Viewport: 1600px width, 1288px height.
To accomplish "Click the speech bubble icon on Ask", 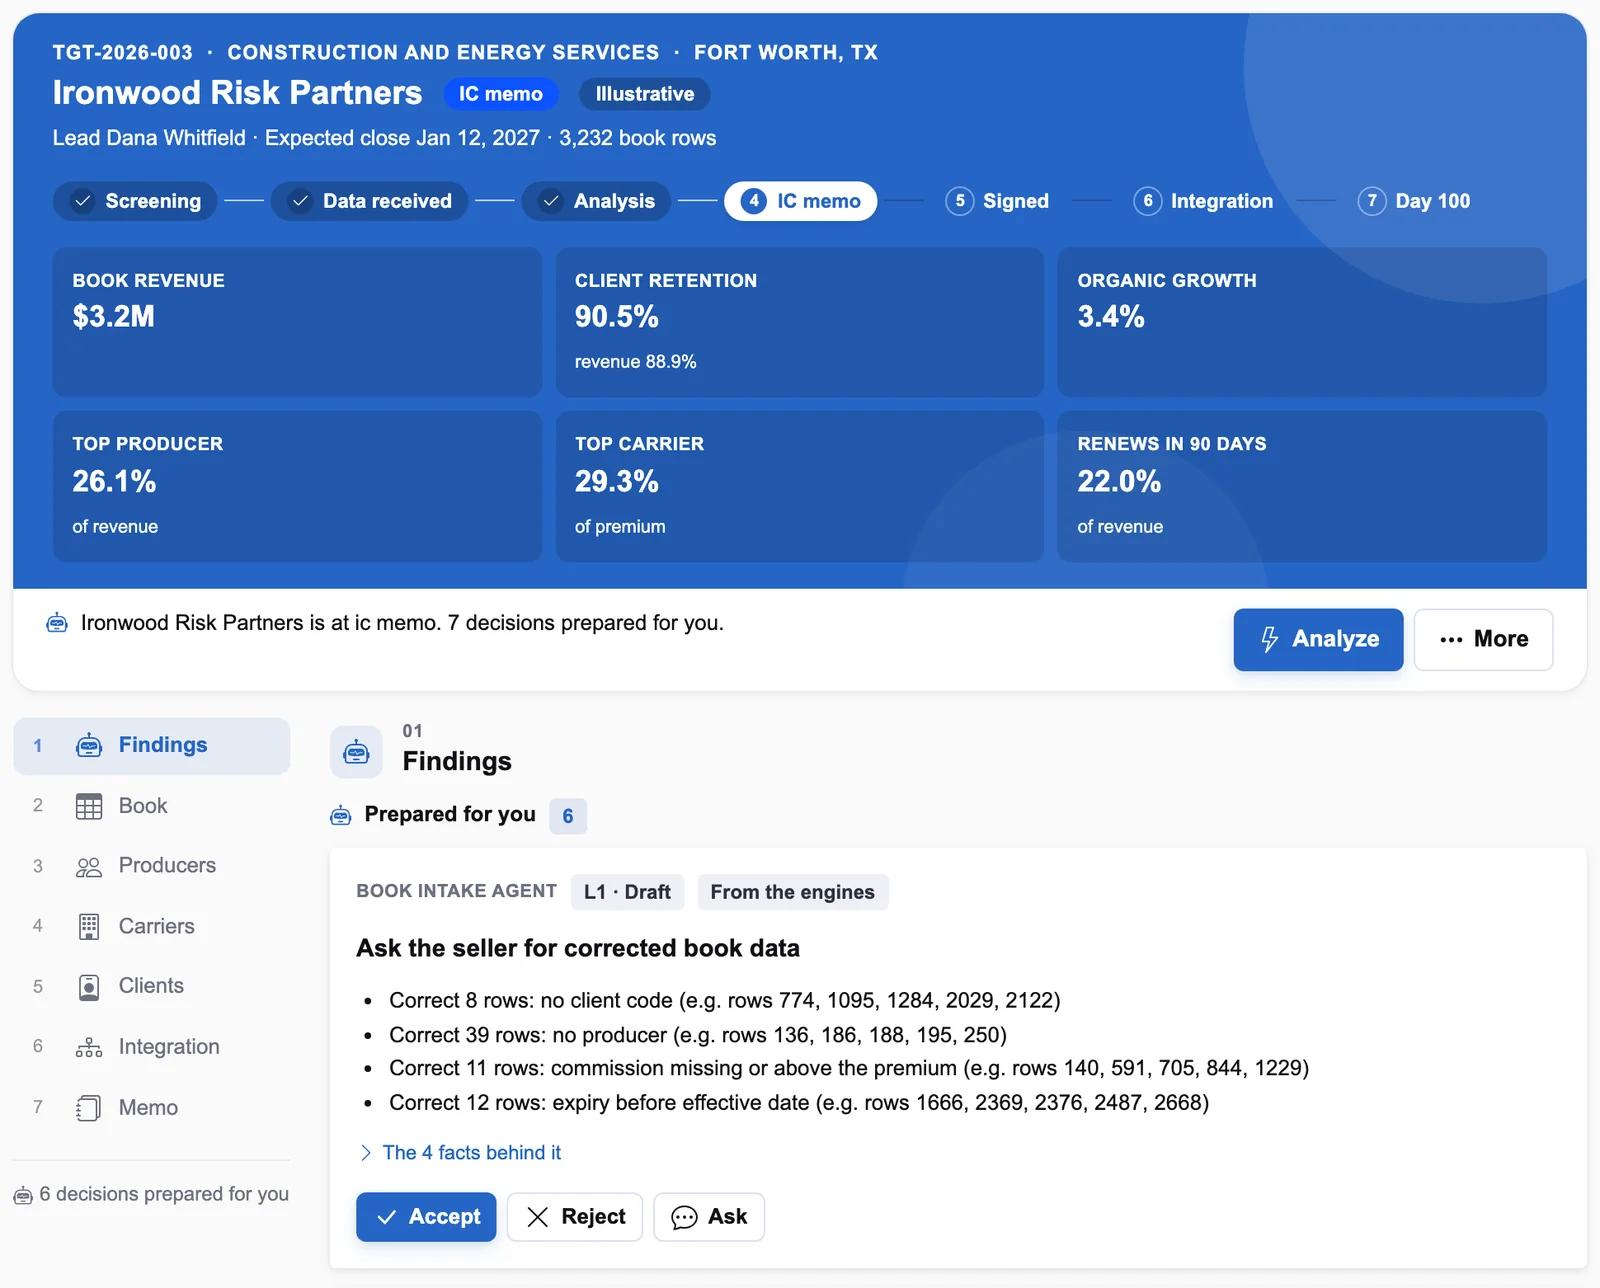I will [x=684, y=1217].
